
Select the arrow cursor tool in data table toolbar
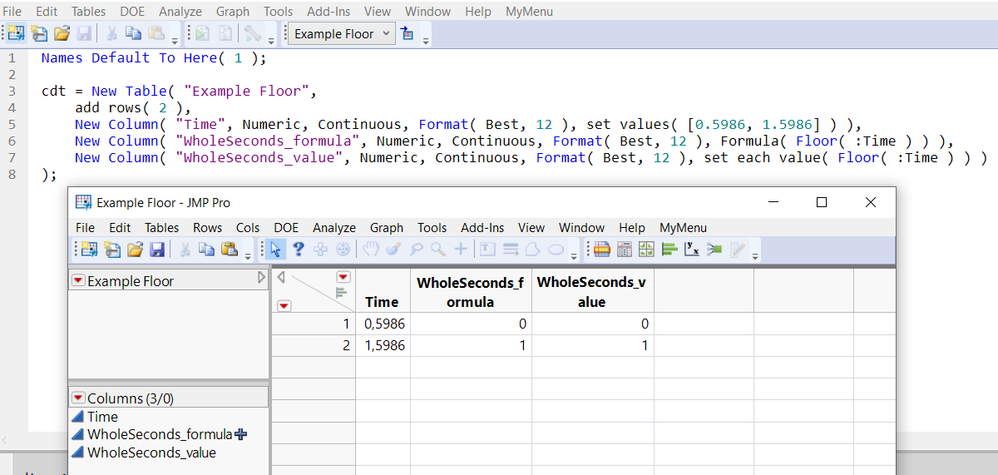click(x=276, y=249)
